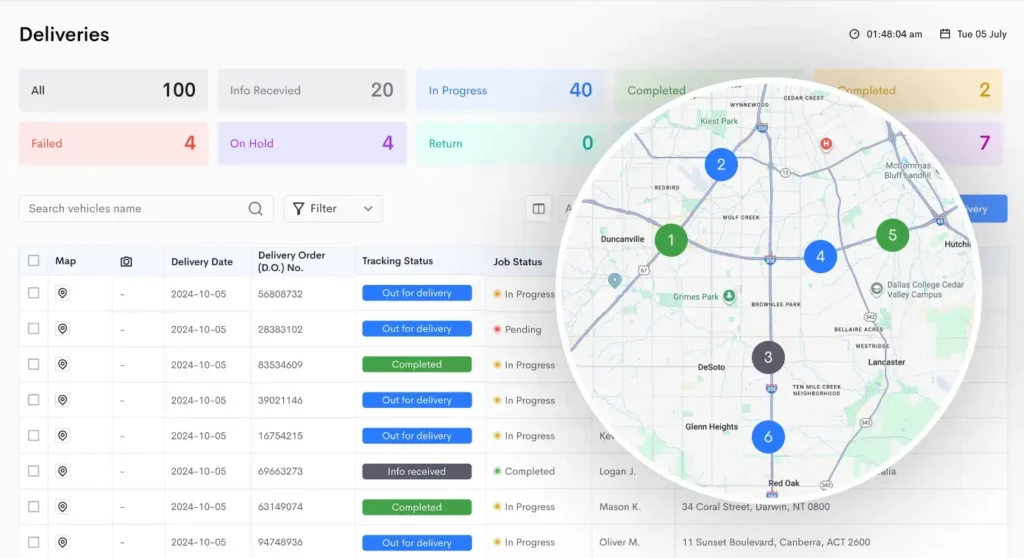Select blue map marker 6 near Glenn Heights
The height and width of the screenshot is (558, 1024).
click(x=768, y=437)
